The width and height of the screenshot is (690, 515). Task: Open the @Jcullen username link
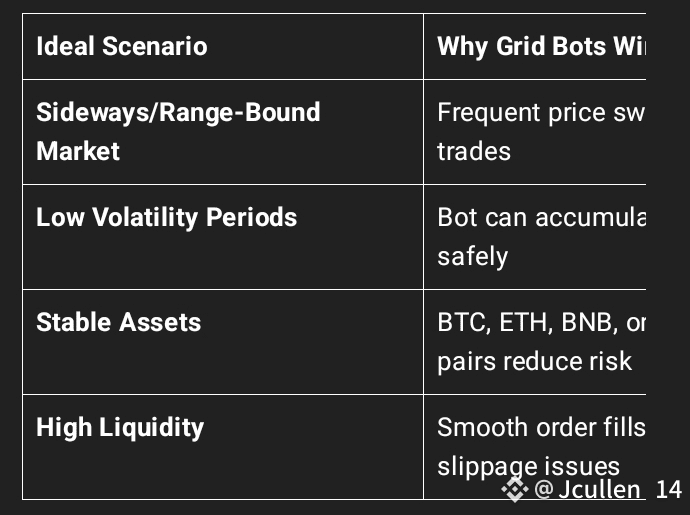tap(588, 489)
